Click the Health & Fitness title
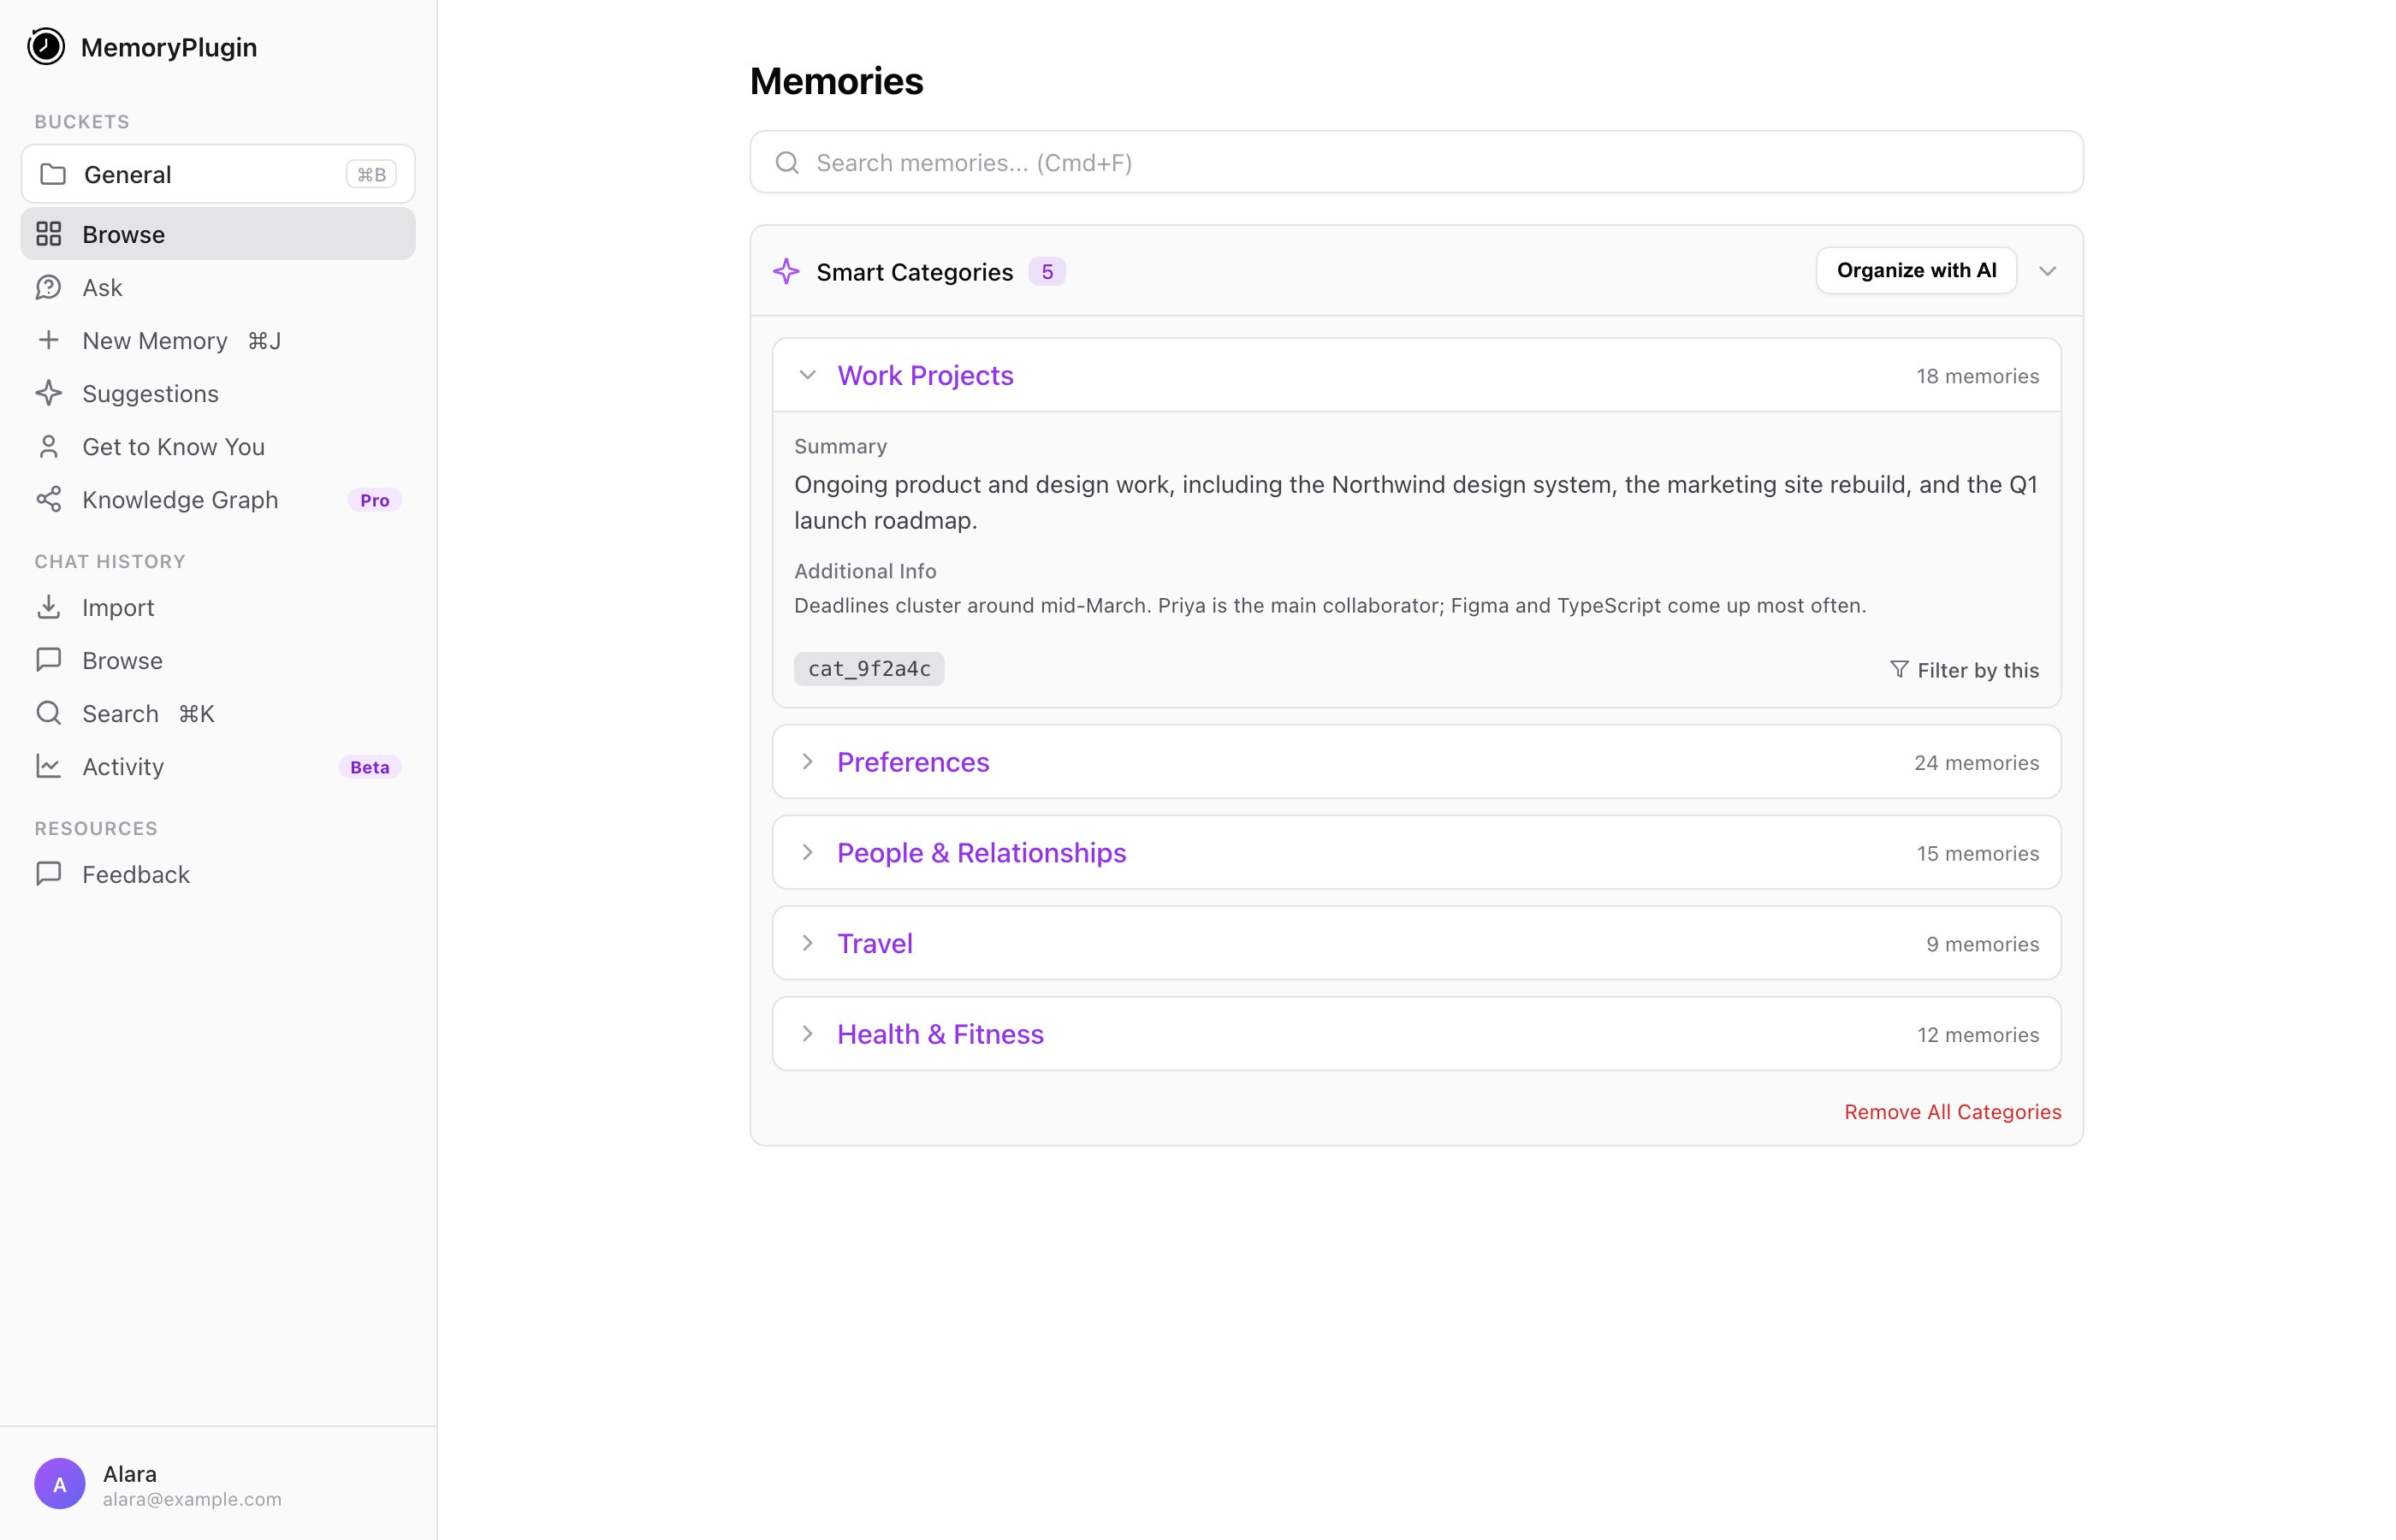The image size is (2396, 1540). pyautogui.click(x=940, y=1034)
